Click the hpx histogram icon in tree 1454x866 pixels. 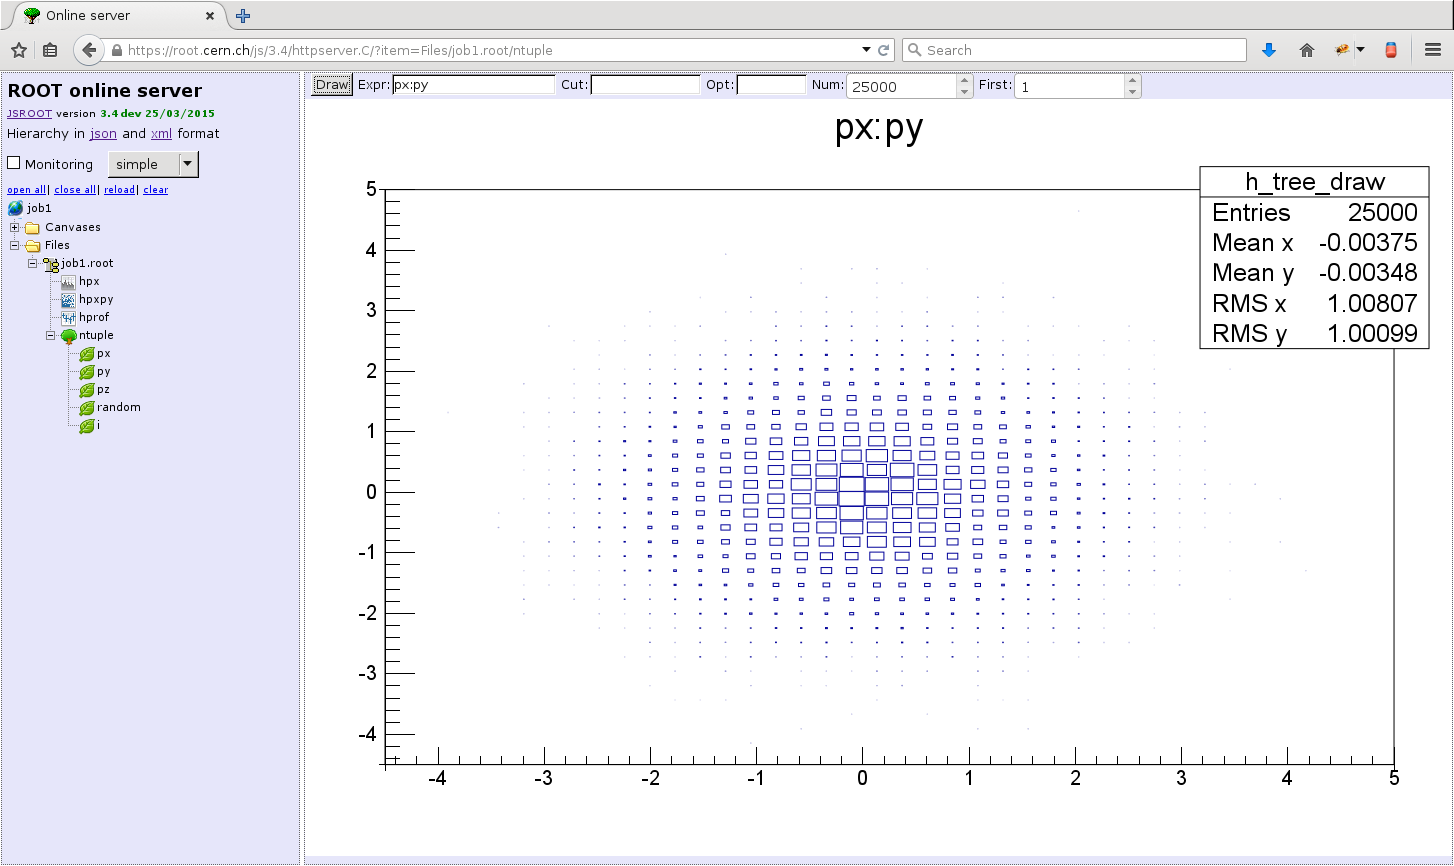click(x=68, y=282)
